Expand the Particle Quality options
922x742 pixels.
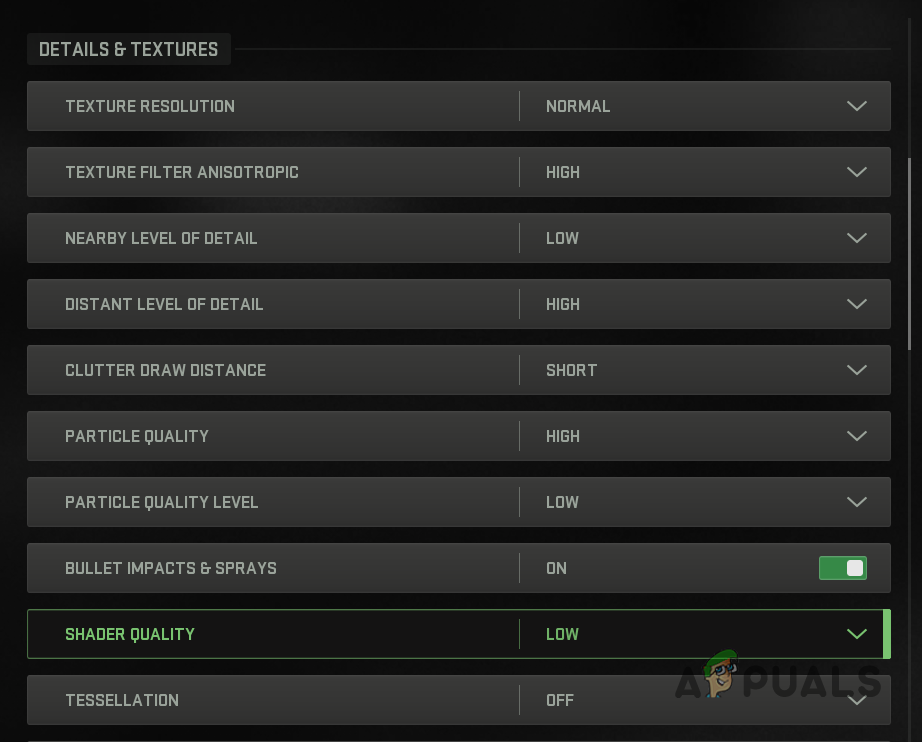point(856,436)
